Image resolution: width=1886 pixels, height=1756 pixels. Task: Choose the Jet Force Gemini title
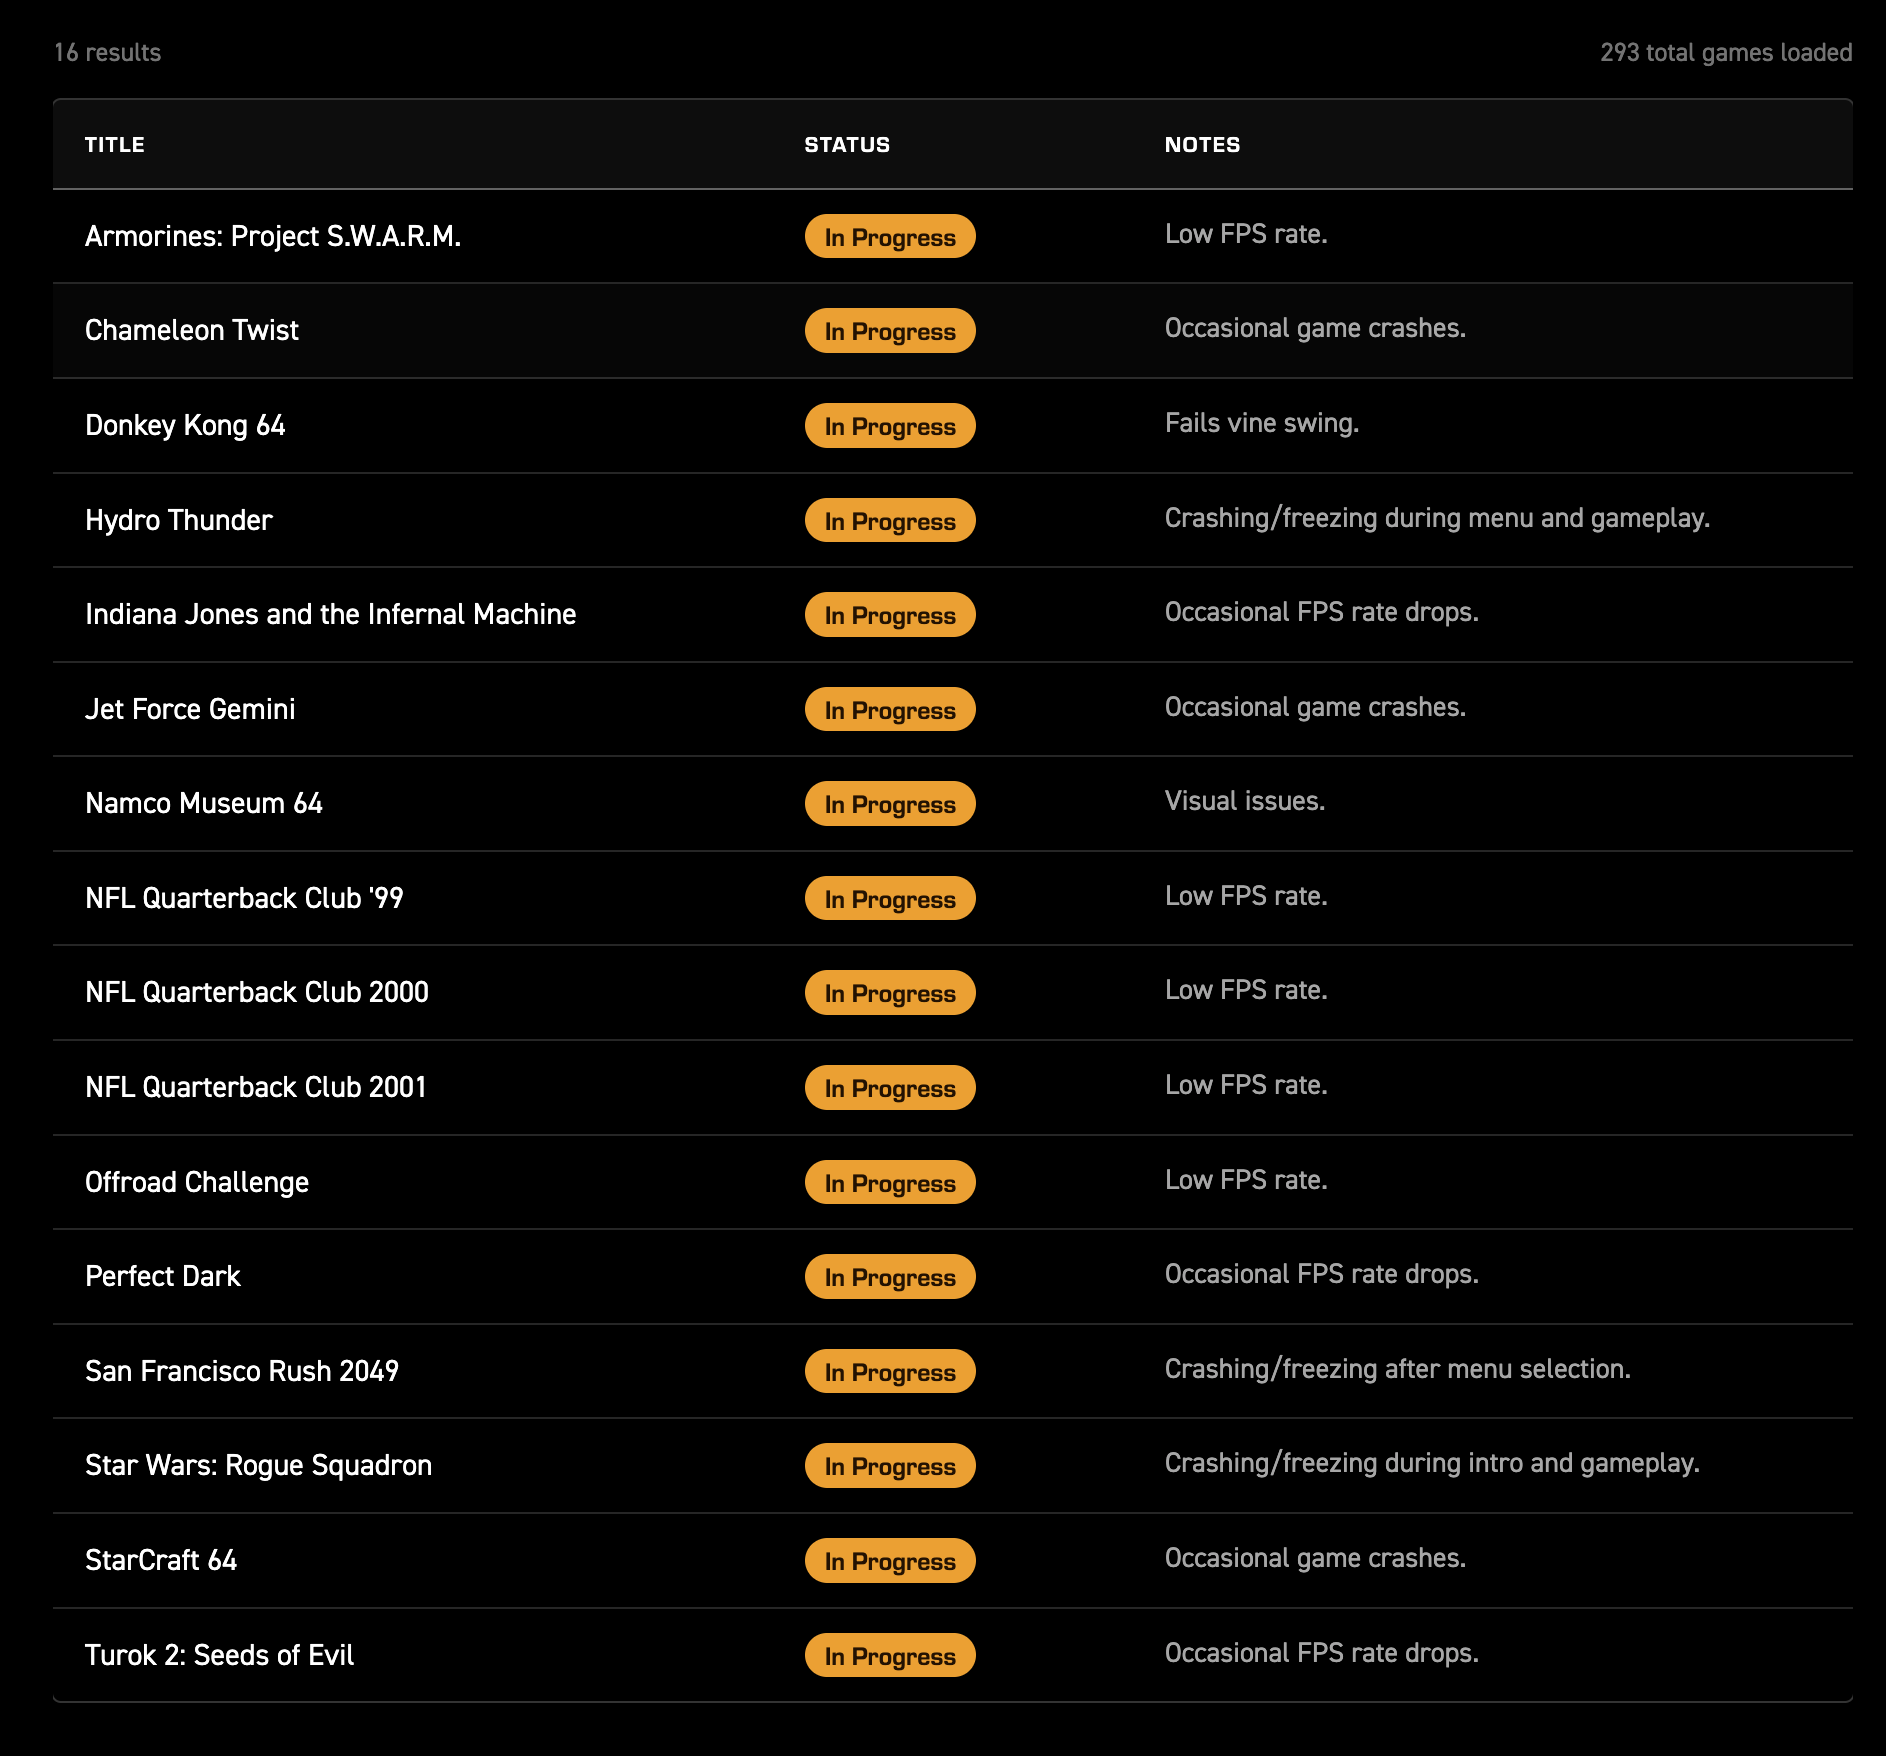190,709
